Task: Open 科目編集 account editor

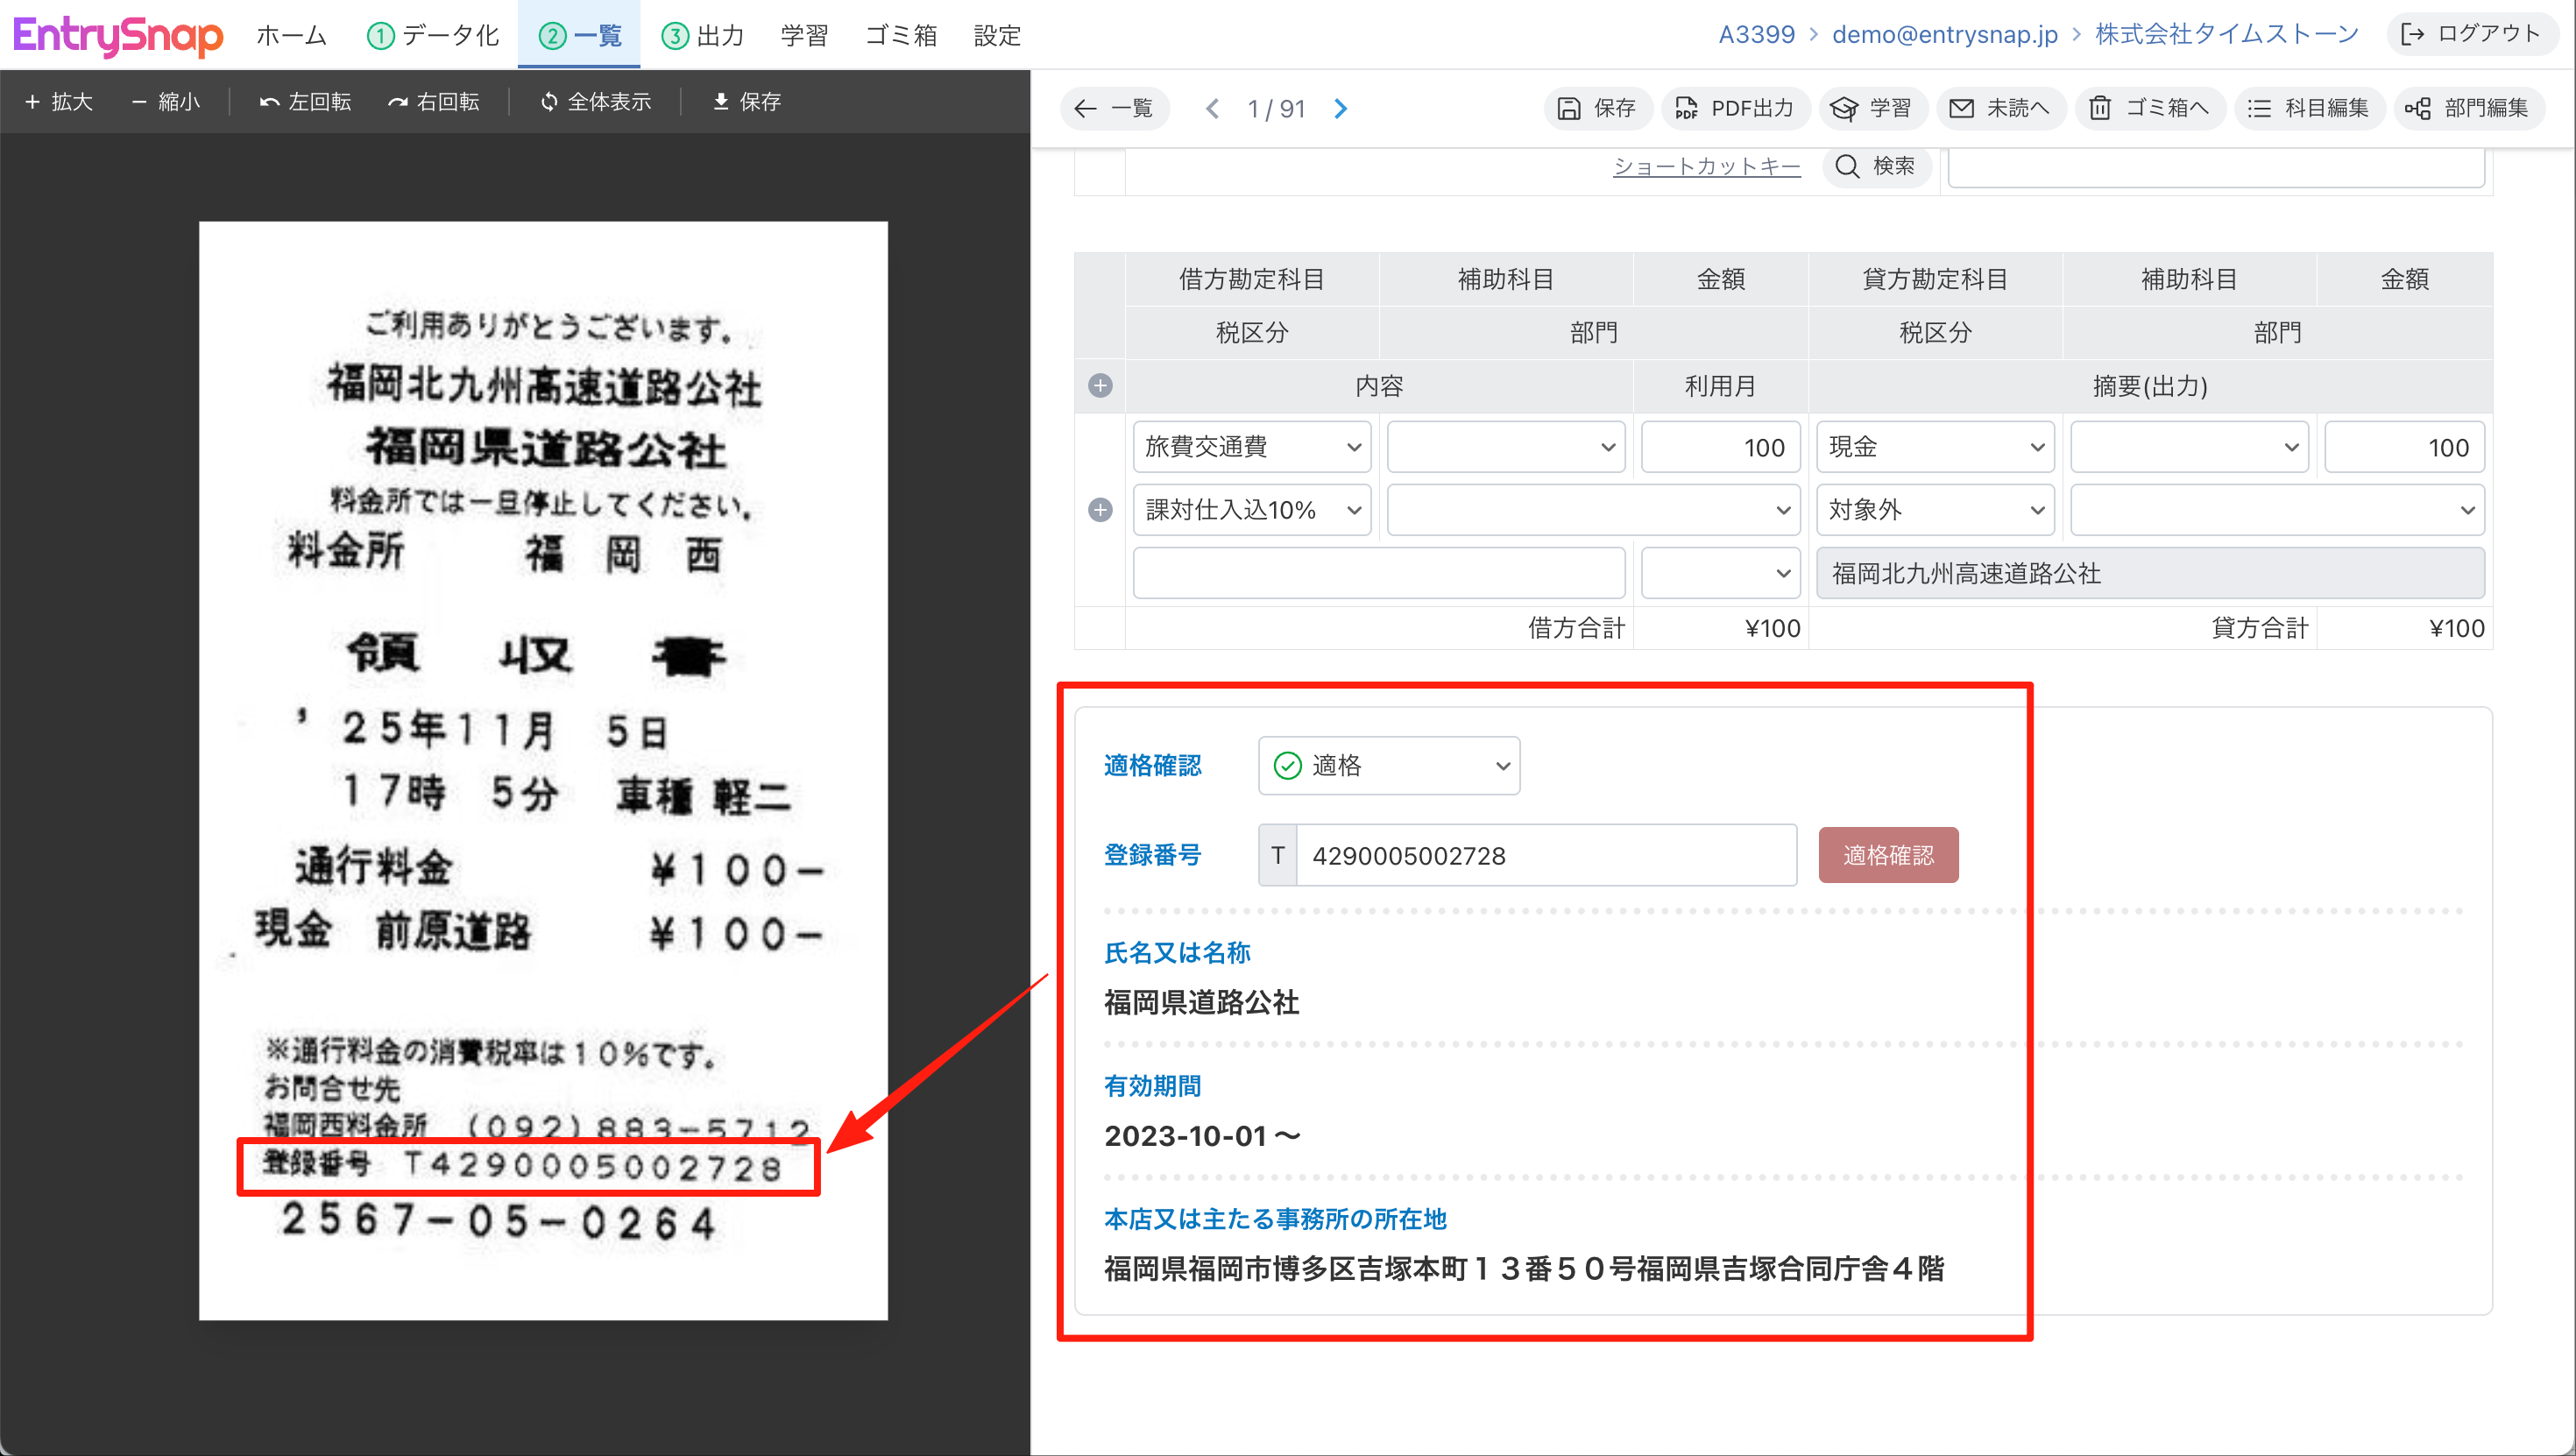Action: (x=2309, y=108)
